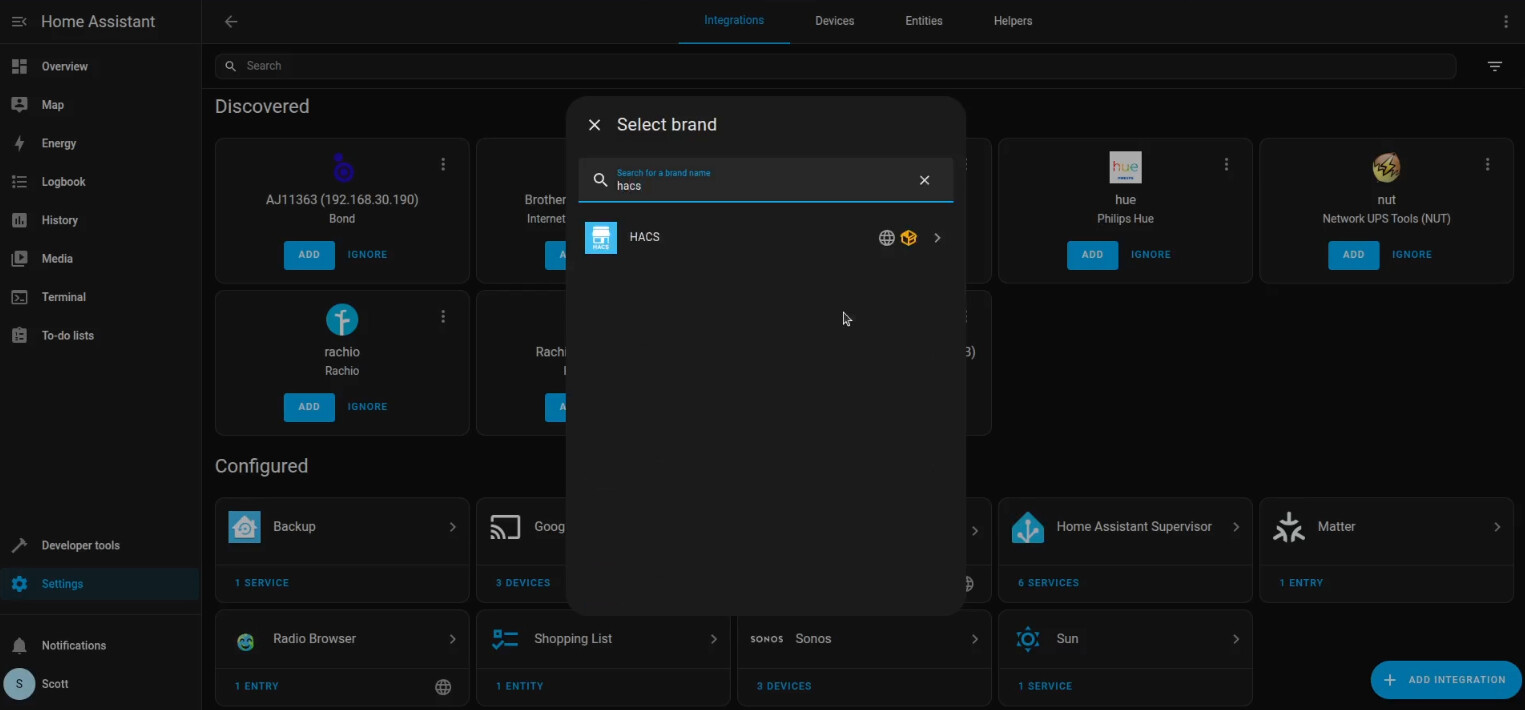Viewport: 1525px width, 710px height.
Task: Add the nut Network UPS Tools integration
Action: point(1353,255)
